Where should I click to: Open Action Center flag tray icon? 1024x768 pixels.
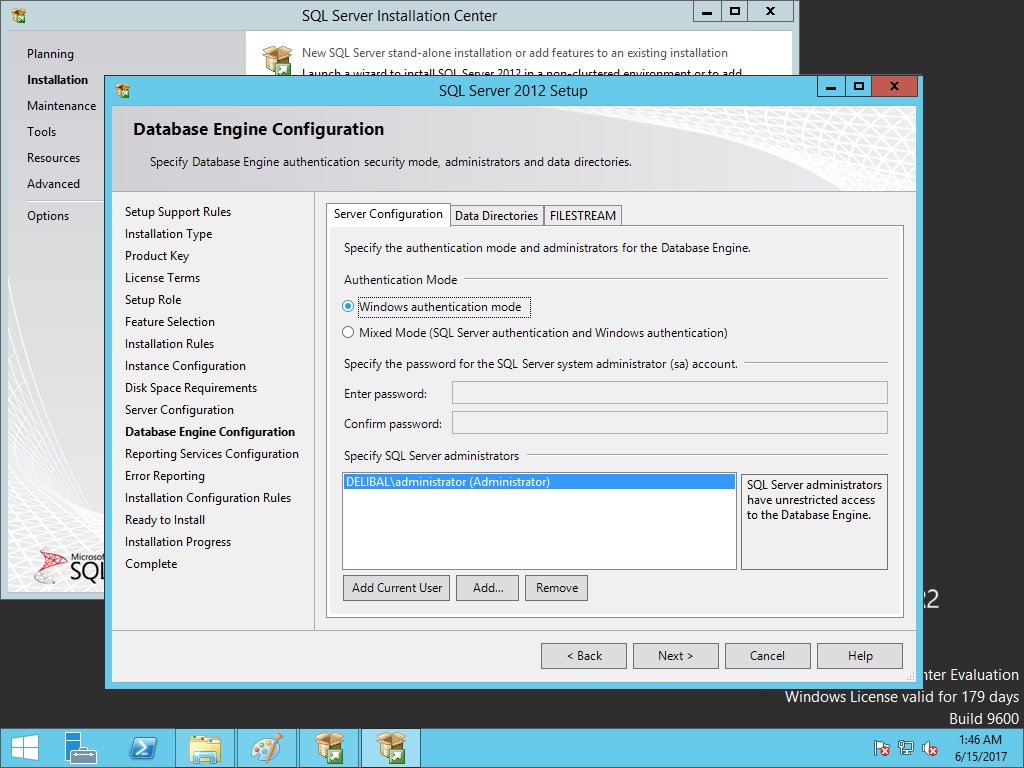click(882, 748)
